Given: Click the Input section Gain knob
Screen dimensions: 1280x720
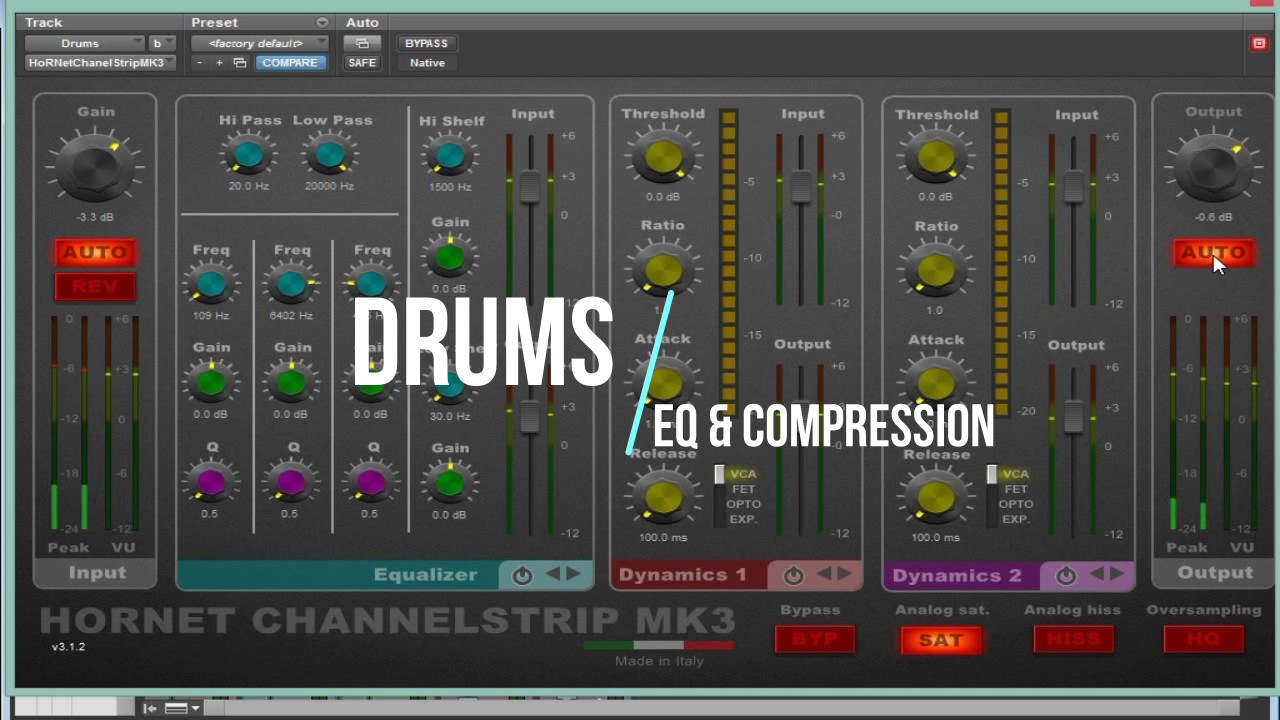Looking at the screenshot, I should point(95,165).
